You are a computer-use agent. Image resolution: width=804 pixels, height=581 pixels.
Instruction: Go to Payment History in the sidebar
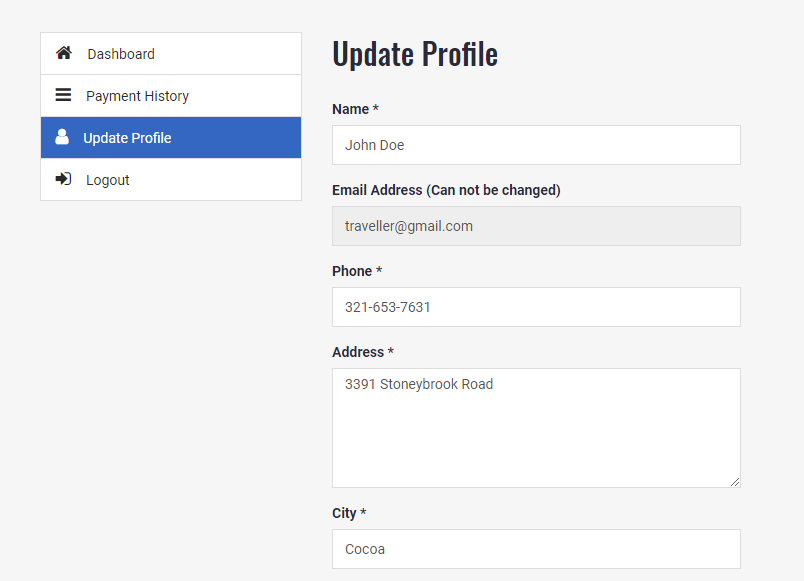(137, 96)
